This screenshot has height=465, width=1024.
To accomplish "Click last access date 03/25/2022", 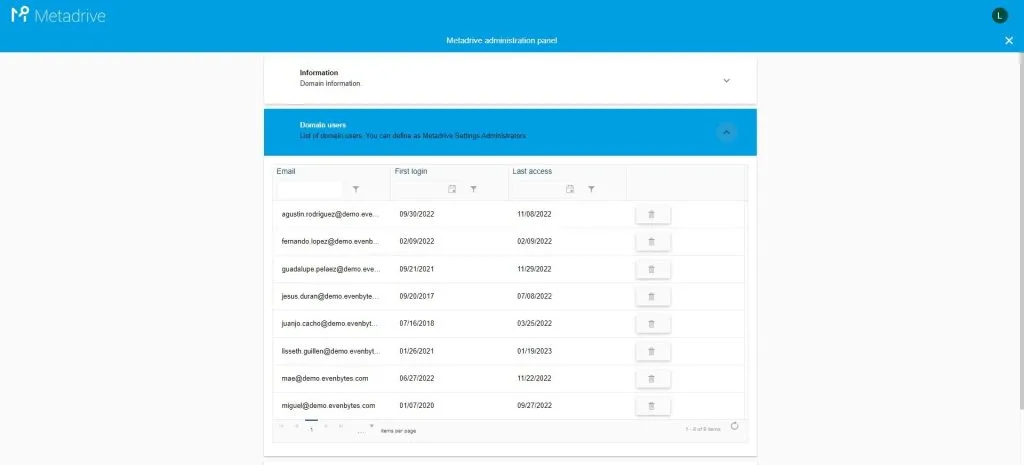I will pos(534,324).
